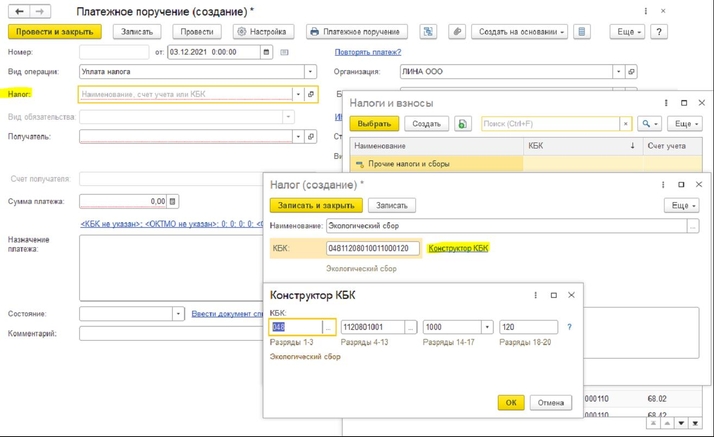Image resolution: width=714 pixels, height=437 pixels.
Task: Click the search magnifier in Налоги и взносы
Action: point(649,124)
